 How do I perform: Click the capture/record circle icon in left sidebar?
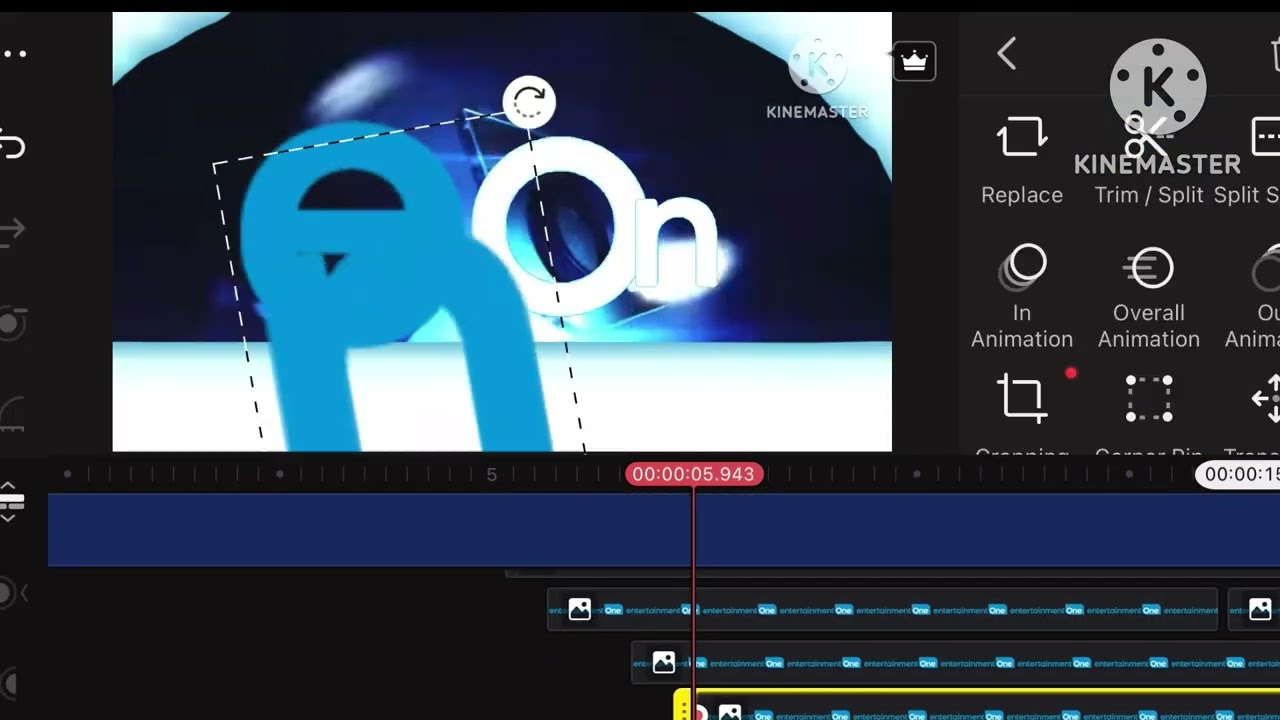coord(12,323)
